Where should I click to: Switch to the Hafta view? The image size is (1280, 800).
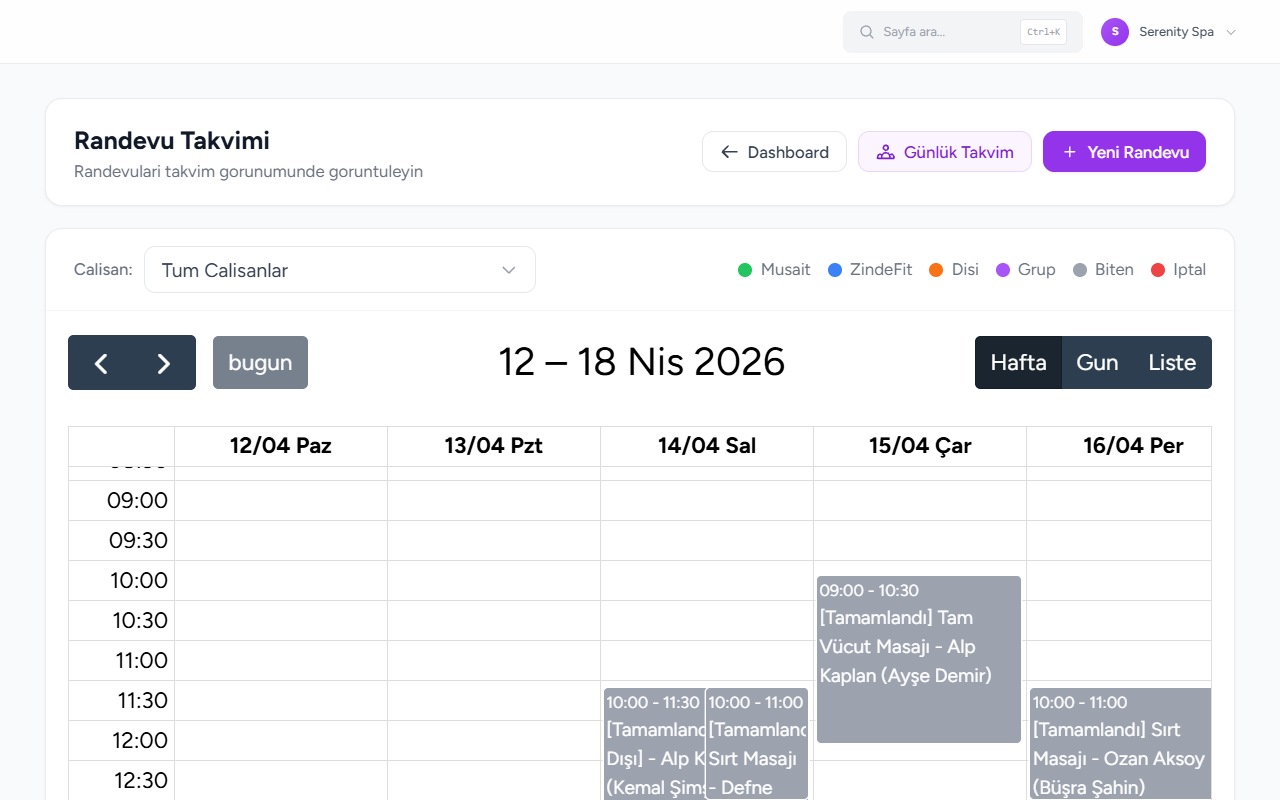point(1018,362)
